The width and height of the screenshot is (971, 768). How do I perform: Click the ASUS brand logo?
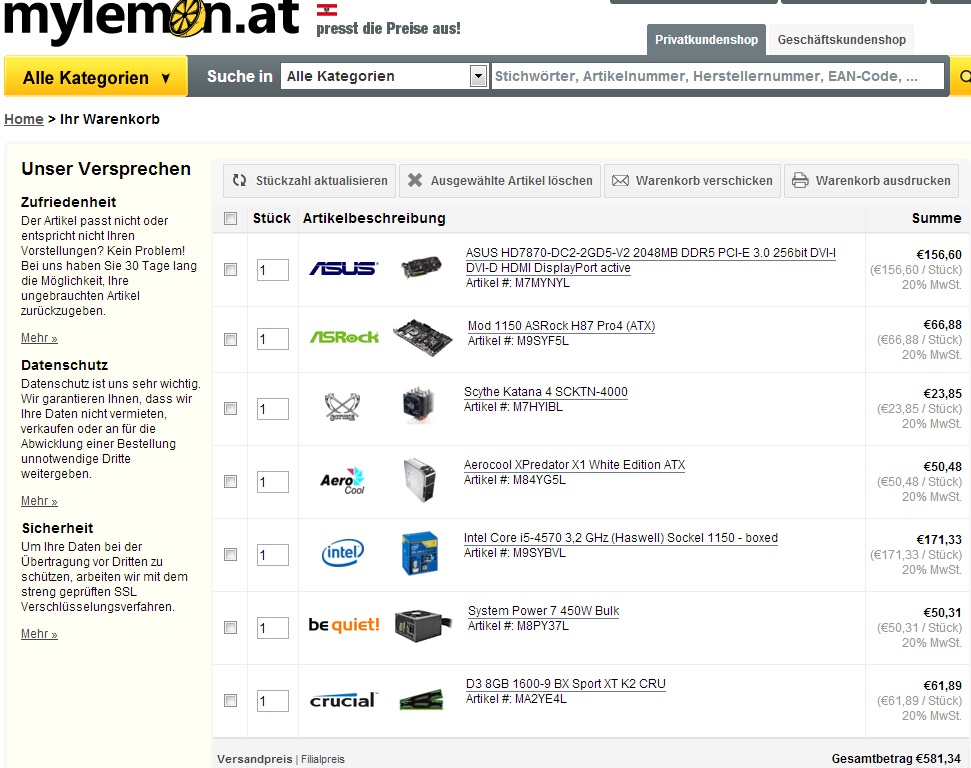click(343, 268)
